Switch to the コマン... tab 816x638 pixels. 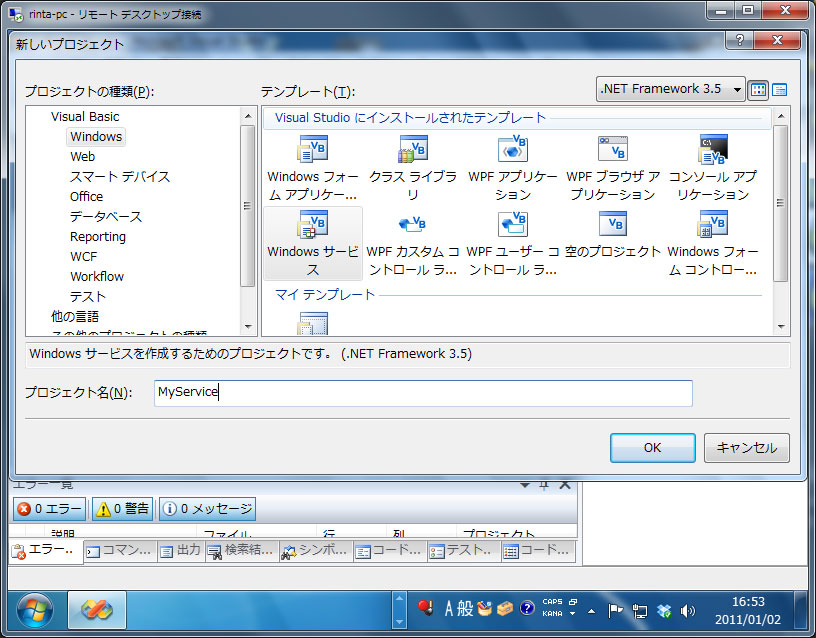pos(120,551)
